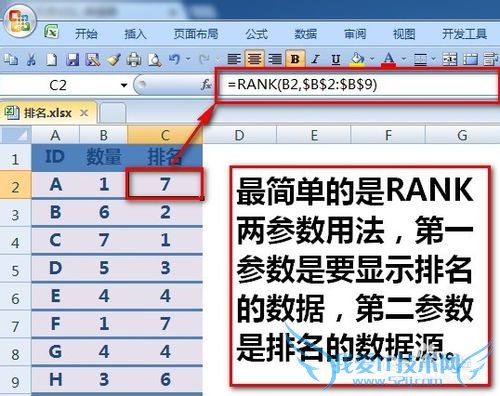Open the 公式 ribbon tab
The height and width of the screenshot is (396, 500).
click(x=256, y=34)
